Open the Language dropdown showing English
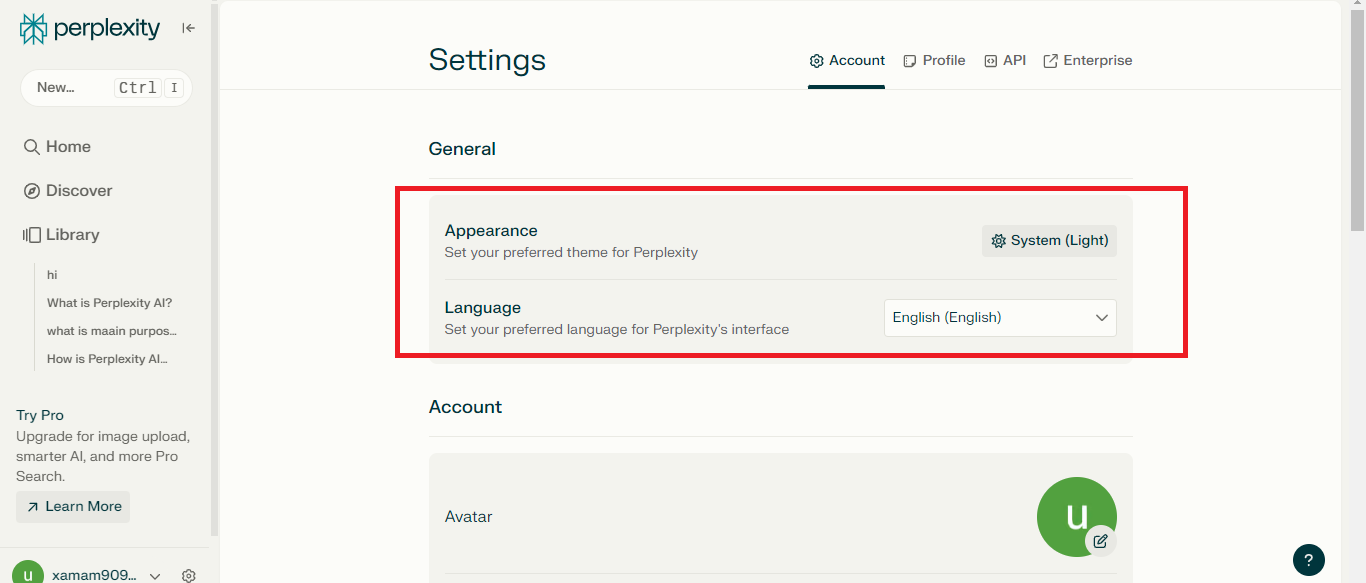The height and width of the screenshot is (583, 1366). tap(999, 317)
